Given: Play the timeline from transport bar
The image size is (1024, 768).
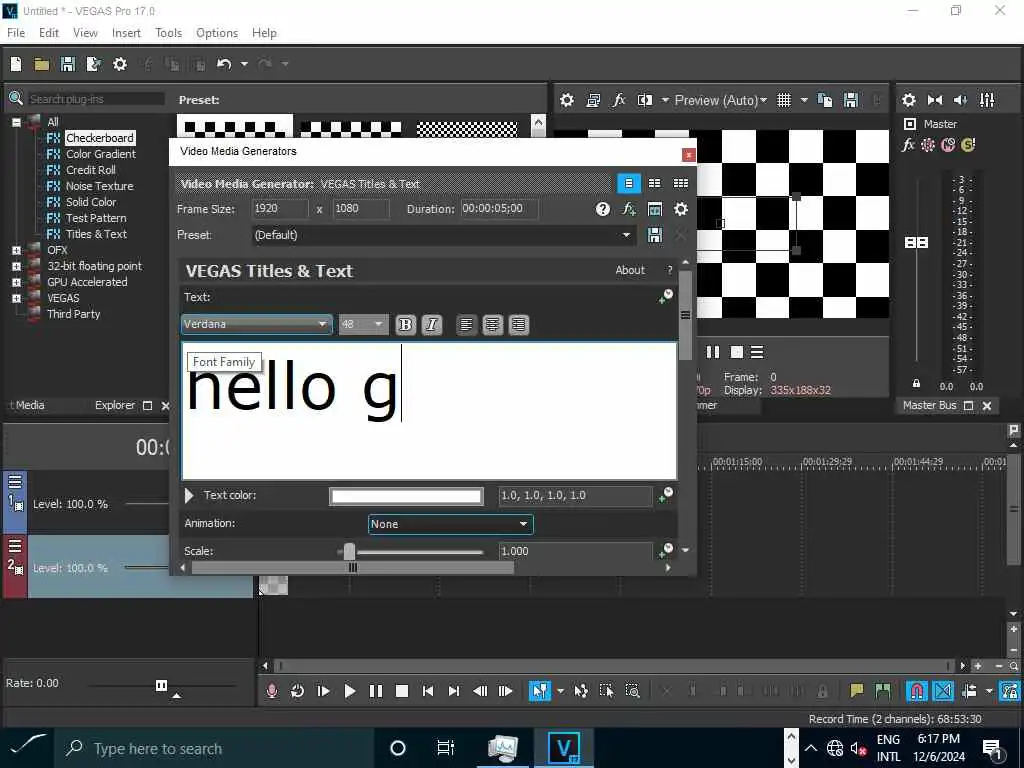Looking at the screenshot, I should (x=349, y=691).
